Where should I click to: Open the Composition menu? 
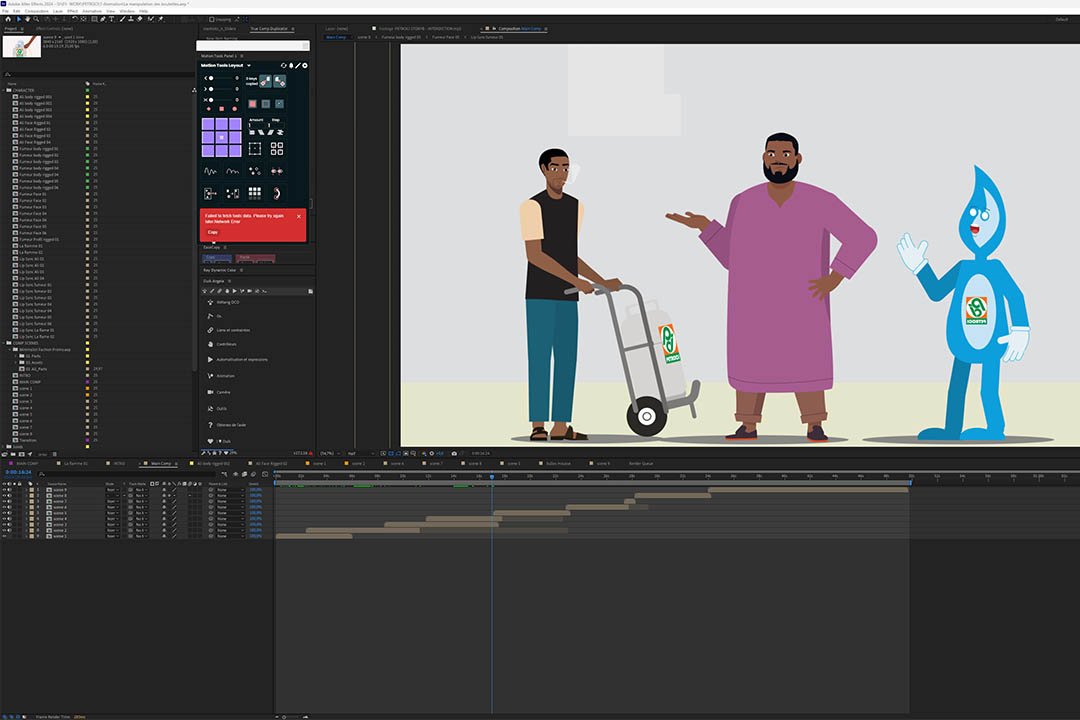(37, 11)
